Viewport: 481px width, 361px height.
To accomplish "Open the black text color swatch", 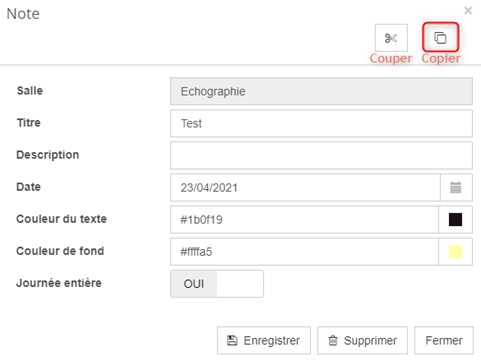I will click(x=455, y=219).
